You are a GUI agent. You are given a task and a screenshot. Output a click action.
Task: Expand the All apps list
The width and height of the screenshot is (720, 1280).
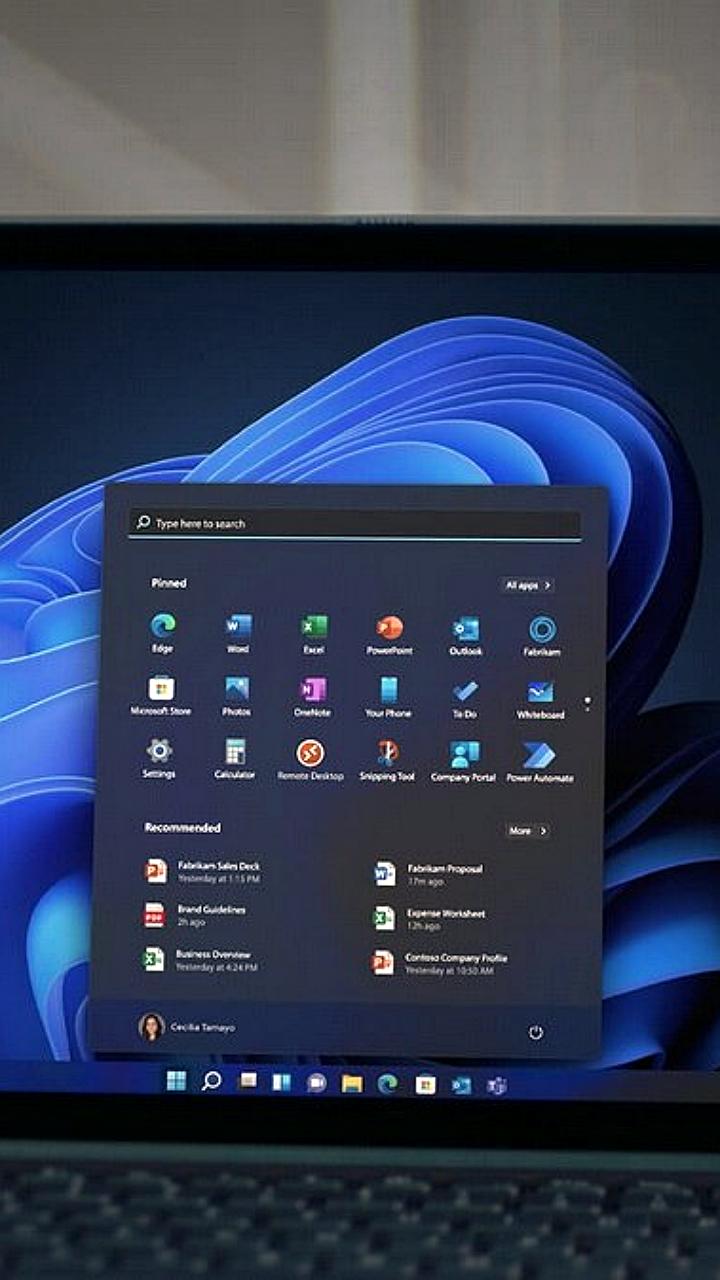pos(528,585)
